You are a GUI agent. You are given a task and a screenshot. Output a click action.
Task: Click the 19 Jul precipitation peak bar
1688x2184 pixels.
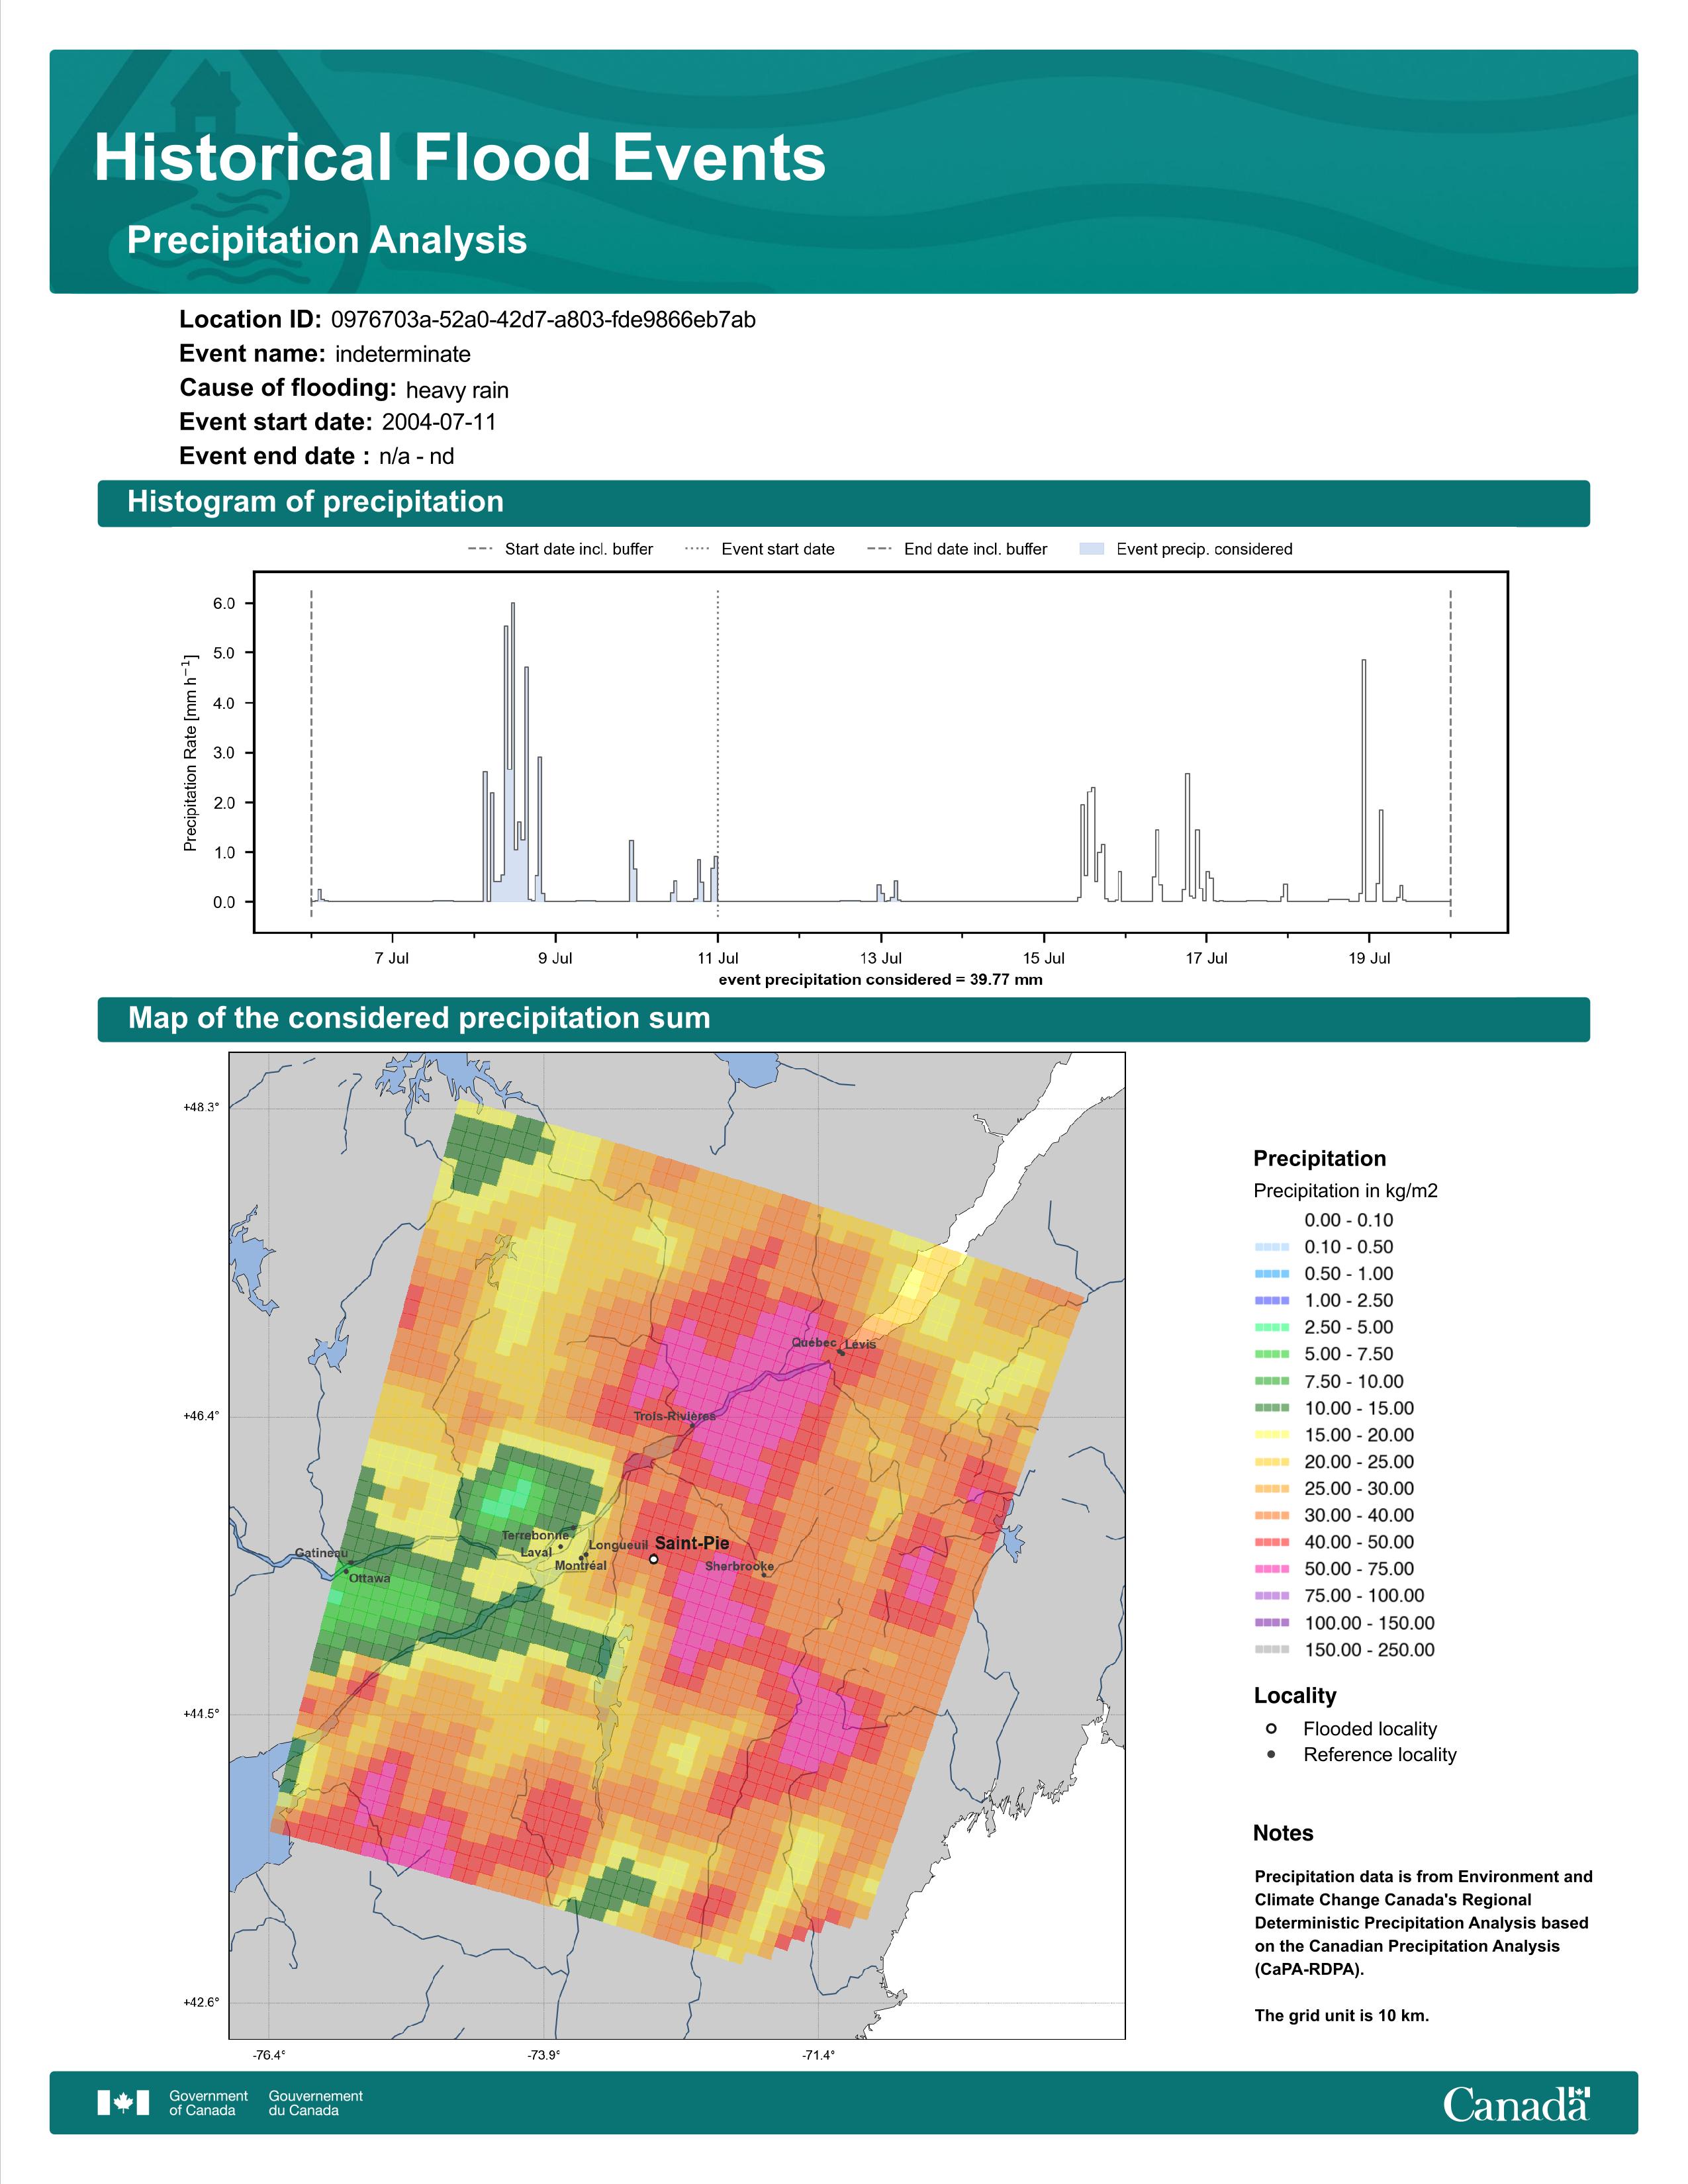point(1364,780)
